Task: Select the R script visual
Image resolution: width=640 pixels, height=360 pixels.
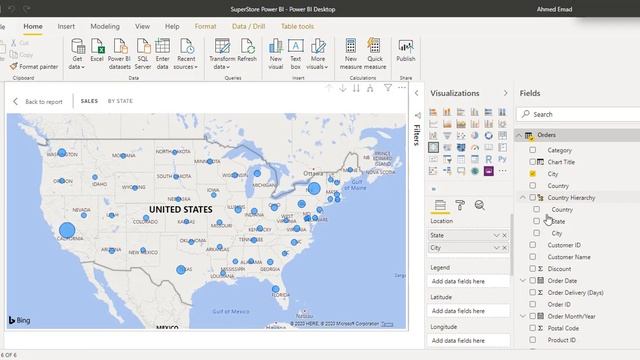Action: click(x=489, y=159)
